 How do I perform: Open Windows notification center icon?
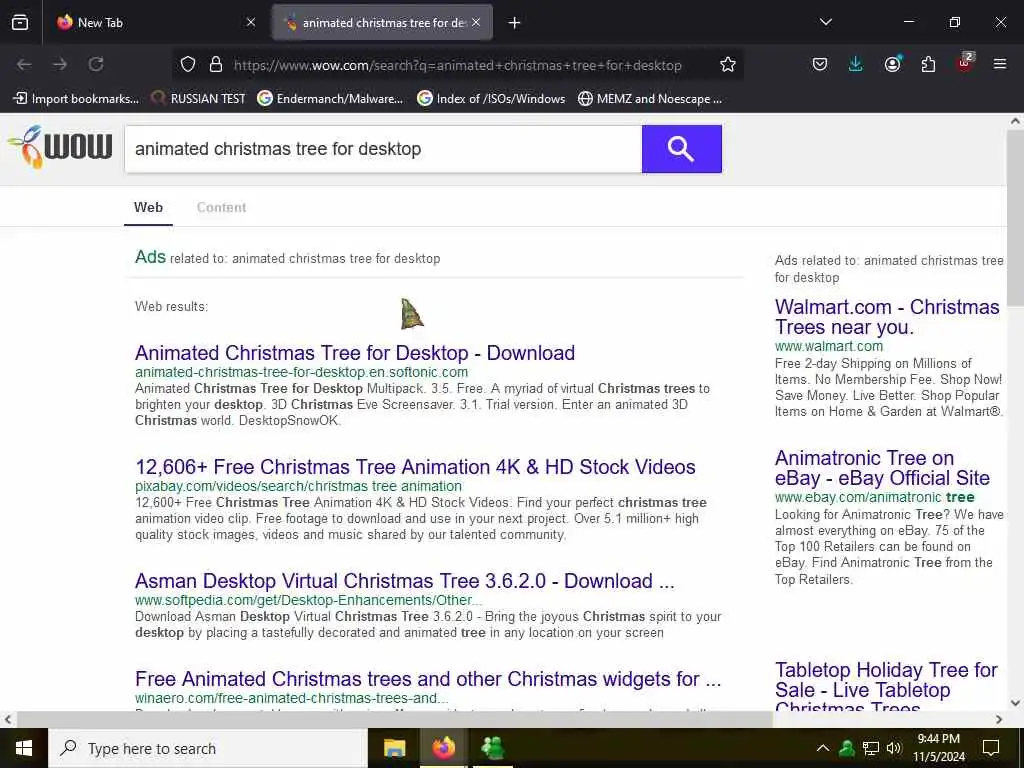pos(991,748)
